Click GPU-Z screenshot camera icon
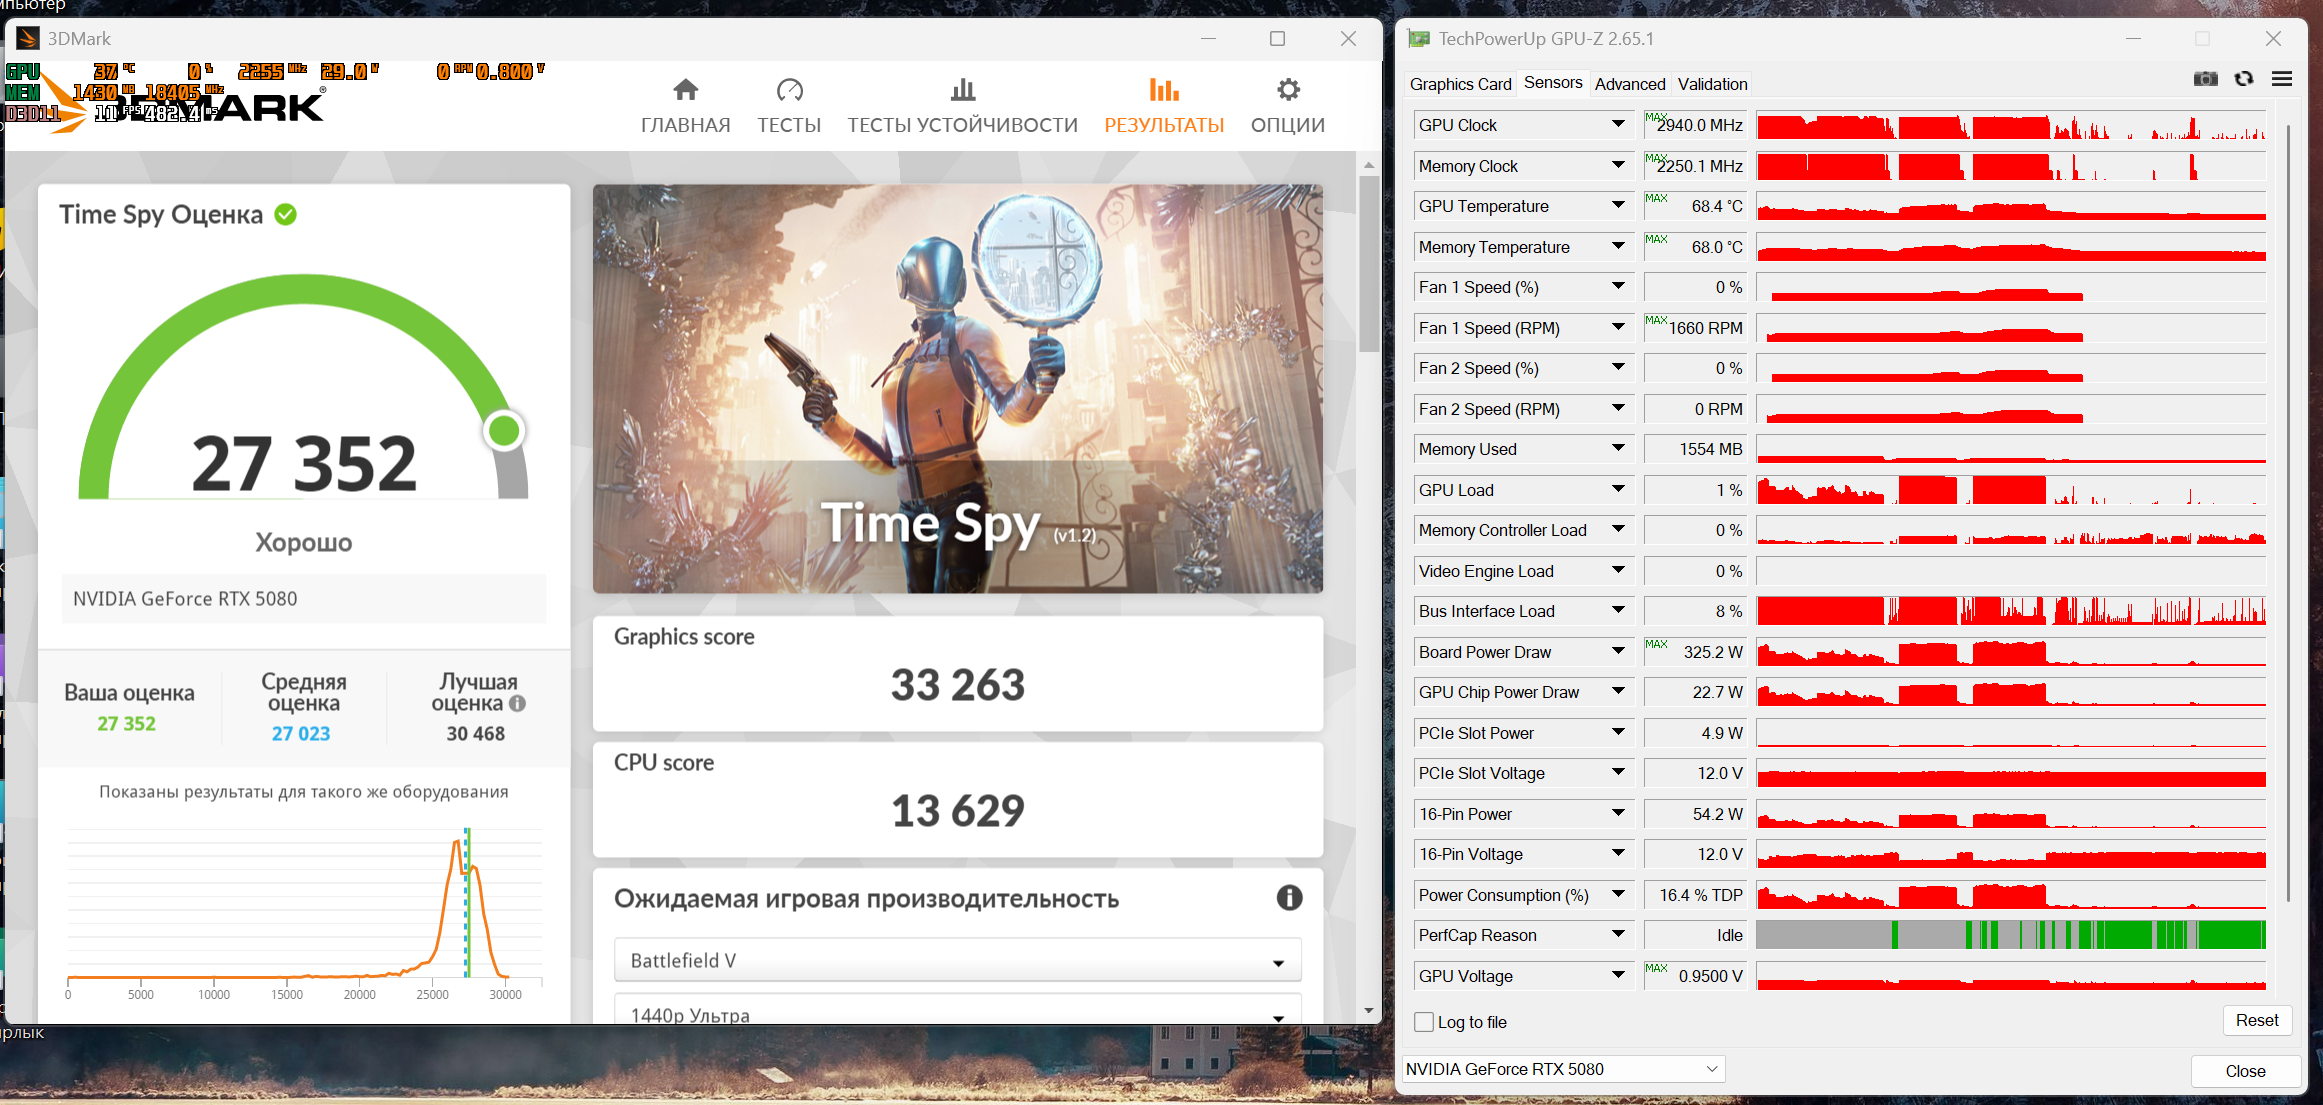The width and height of the screenshot is (2323, 1105). point(2205,79)
